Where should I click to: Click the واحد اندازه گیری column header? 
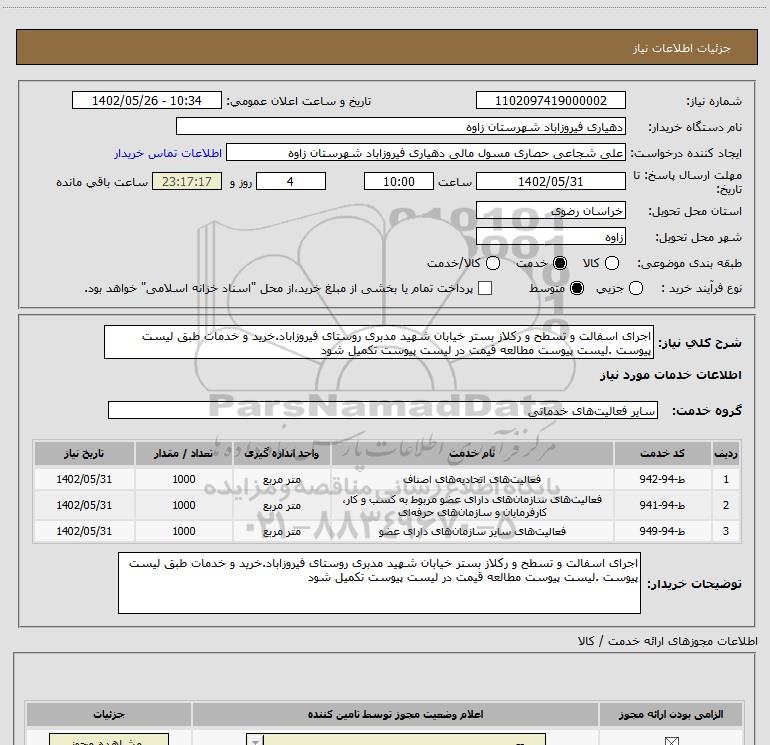[281, 453]
